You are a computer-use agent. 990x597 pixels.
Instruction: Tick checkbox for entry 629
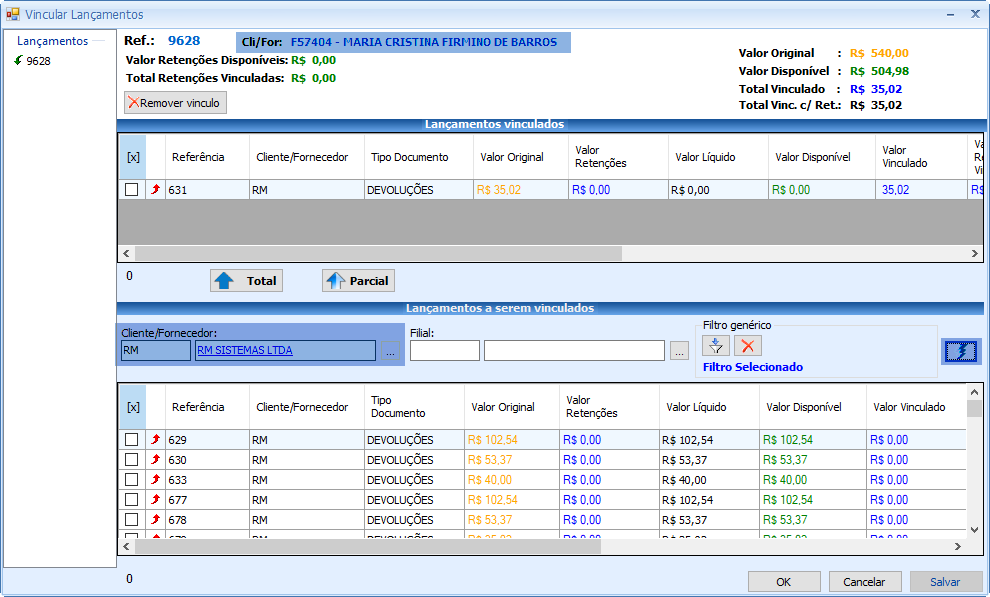131,439
